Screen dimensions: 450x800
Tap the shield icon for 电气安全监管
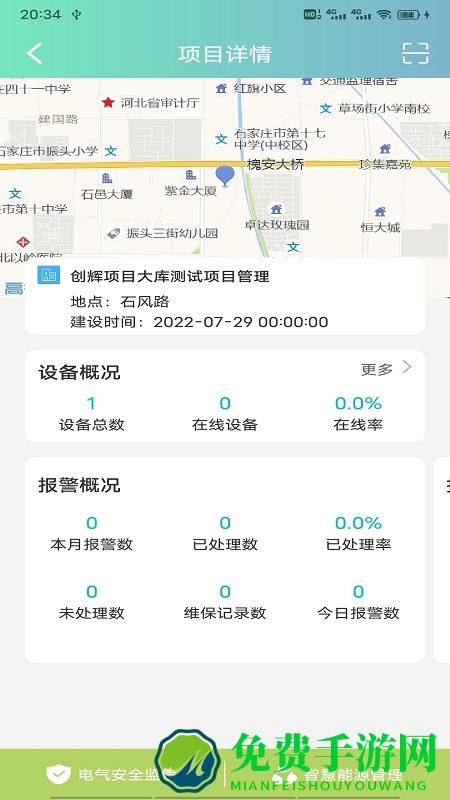coord(59,774)
